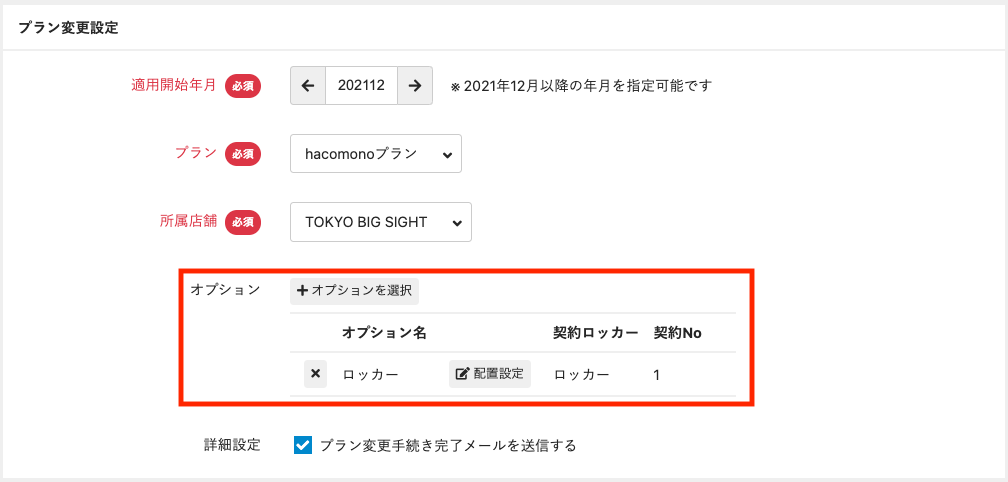Focus the 202112 year-month field
Screen dimensions: 1008x482
click(x=361, y=85)
